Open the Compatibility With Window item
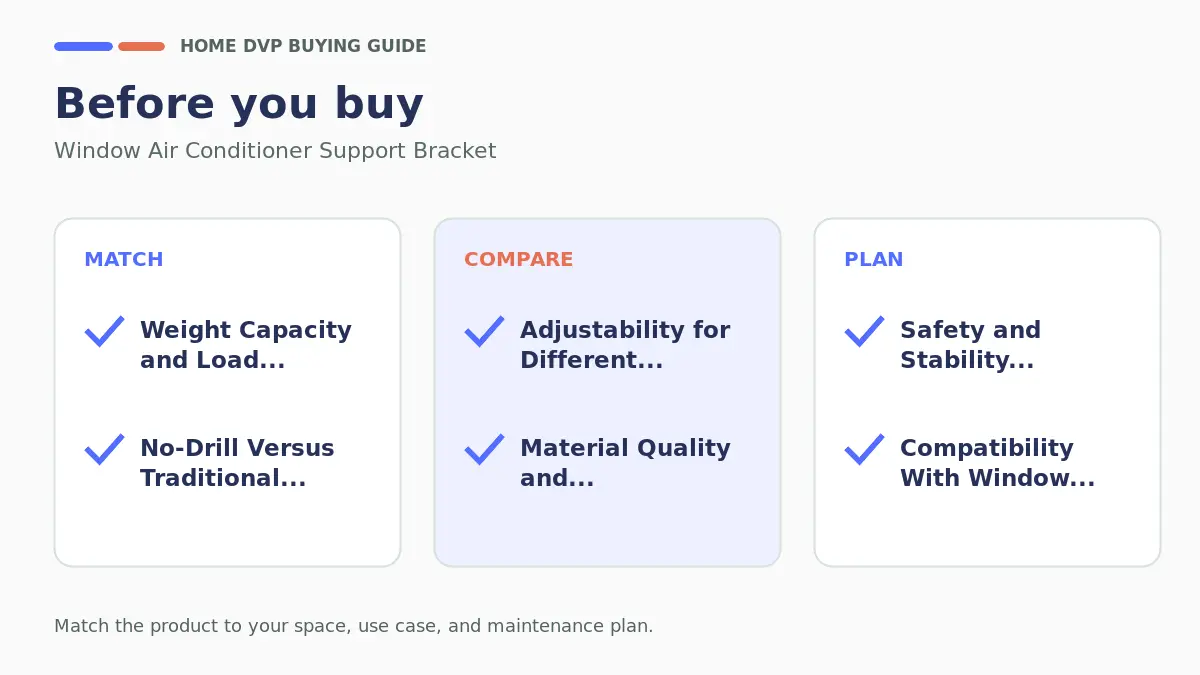This screenshot has height=675, width=1200. (x=998, y=463)
